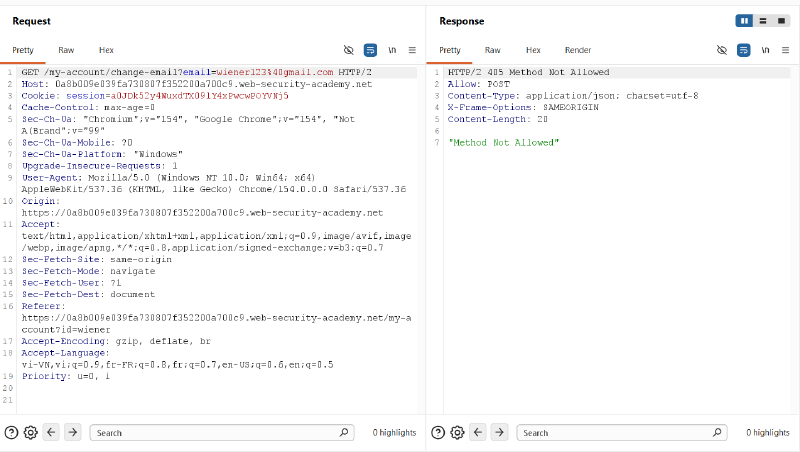This screenshot has height=452, width=800.
Task: Click the X-Frame-Options response header
Action: point(523,108)
